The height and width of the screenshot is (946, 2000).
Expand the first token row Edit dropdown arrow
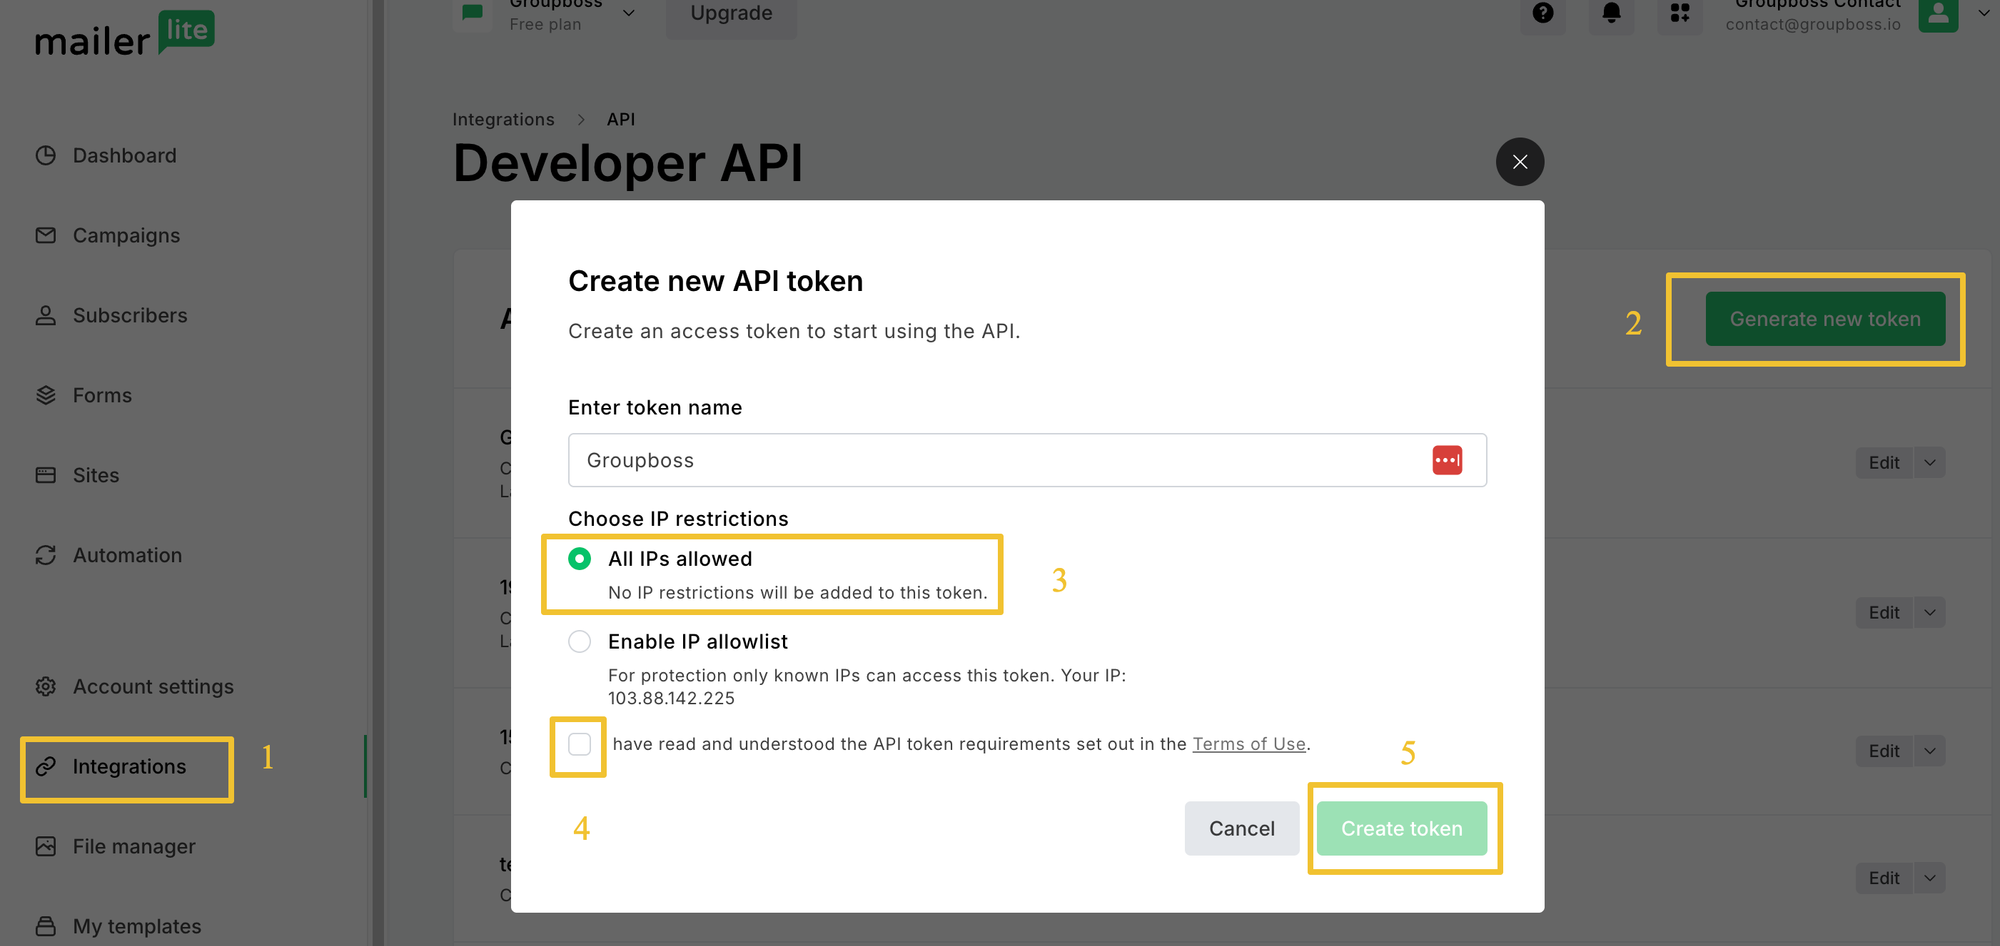pos(1930,463)
